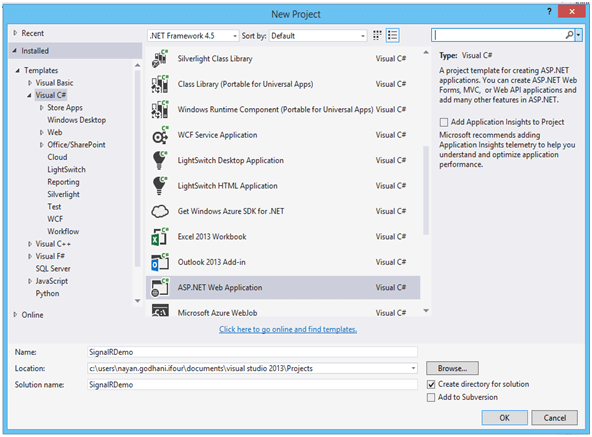
Task: Click the WCF Service Application gear icon
Action: pos(160,135)
